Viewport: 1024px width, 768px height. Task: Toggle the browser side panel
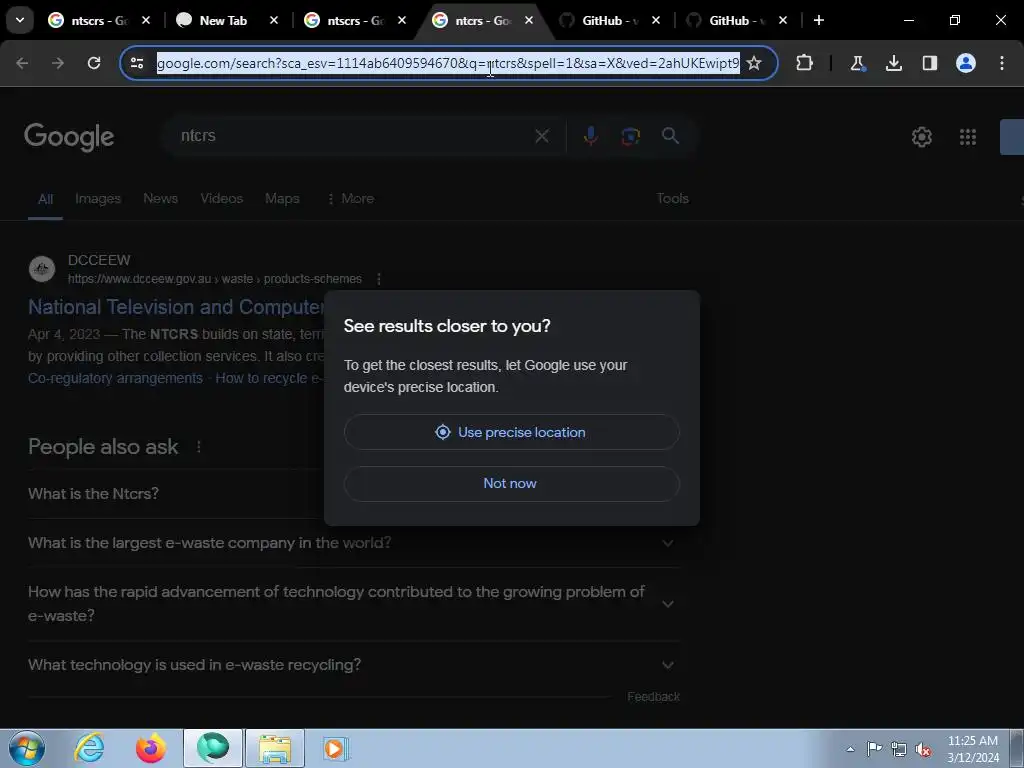[929, 63]
